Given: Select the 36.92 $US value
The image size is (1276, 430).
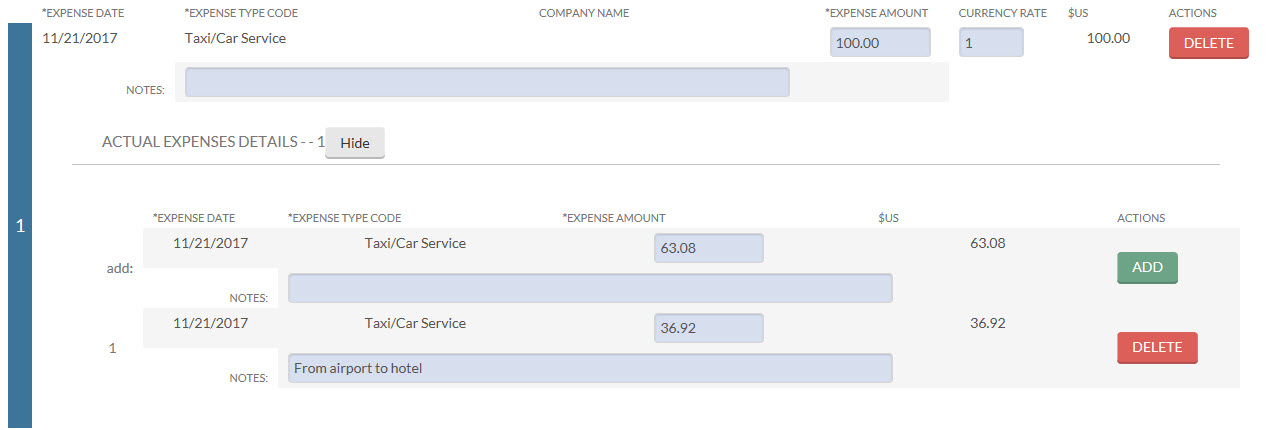Looking at the screenshot, I should [988, 323].
